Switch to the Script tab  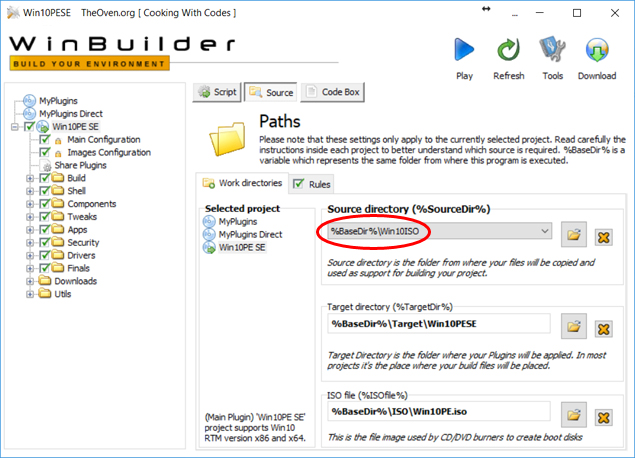pyautogui.click(x=217, y=92)
